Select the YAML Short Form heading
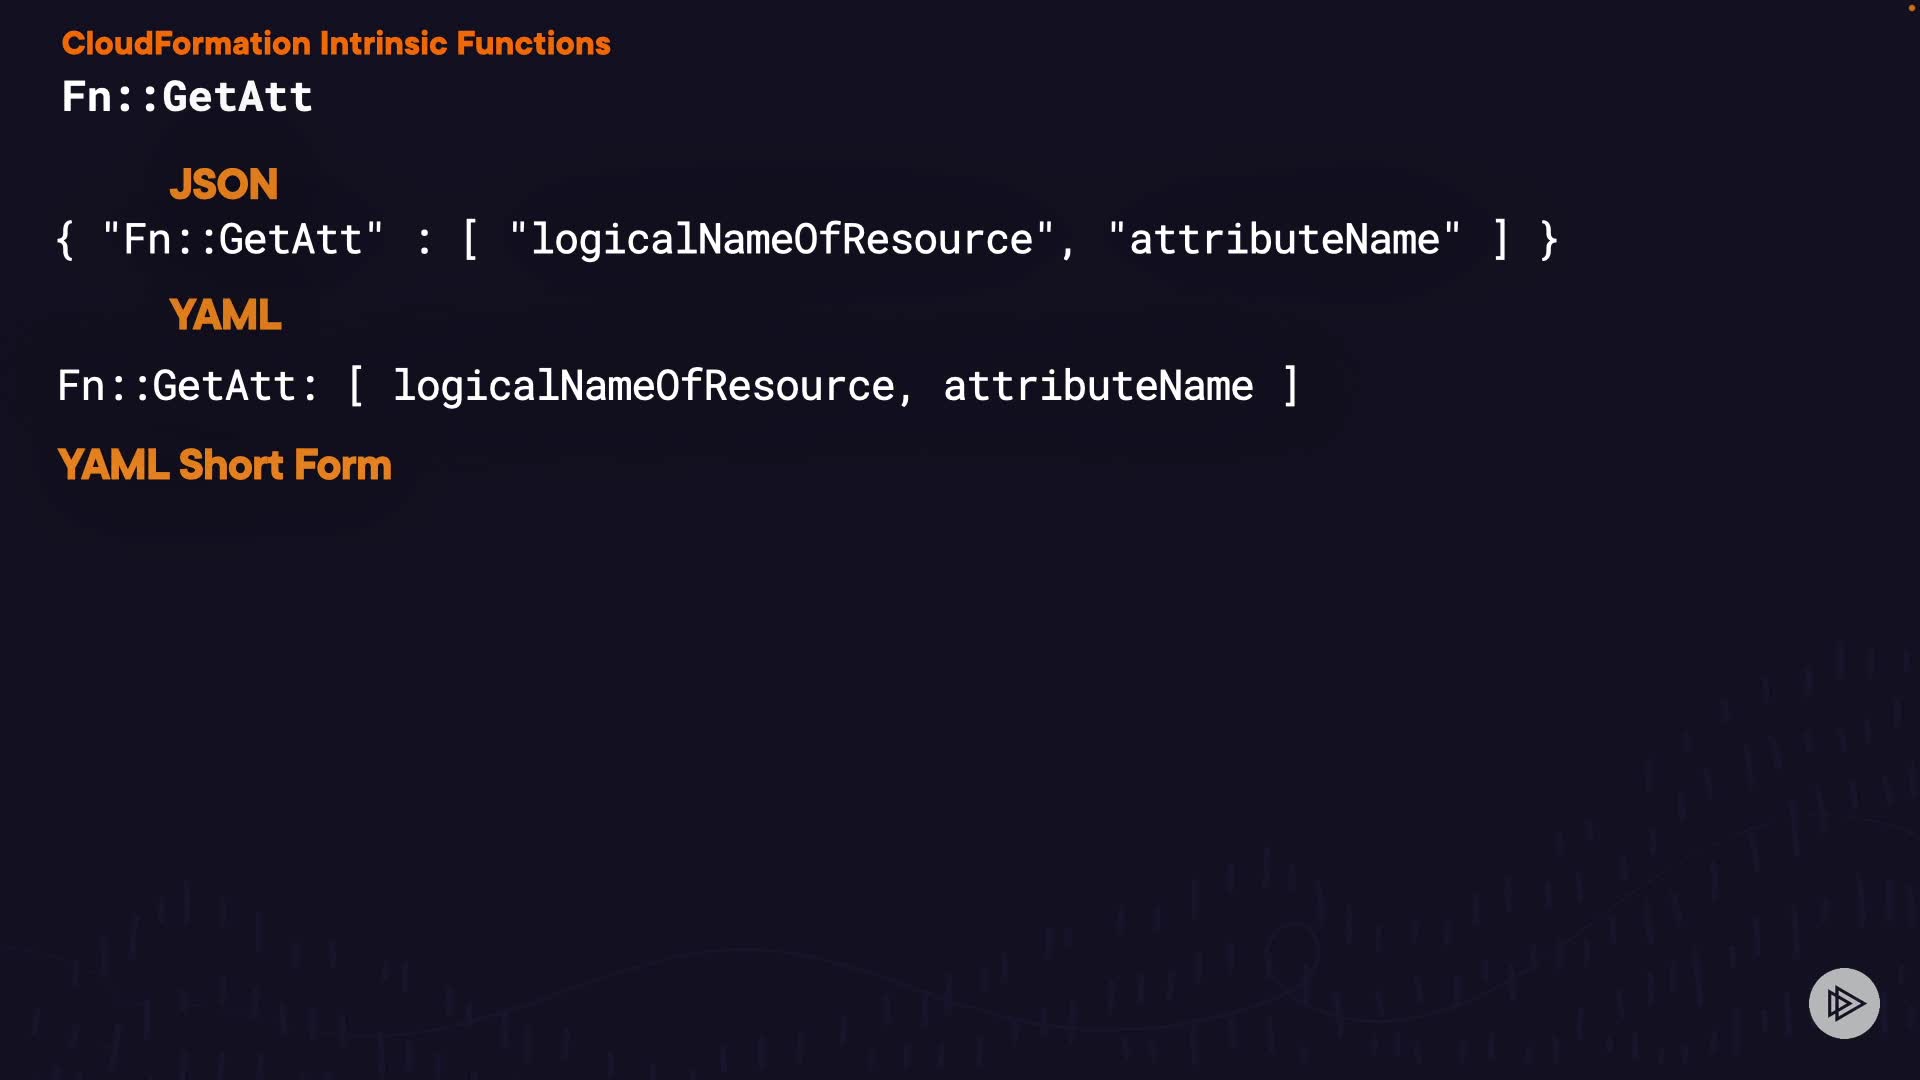 coord(224,465)
